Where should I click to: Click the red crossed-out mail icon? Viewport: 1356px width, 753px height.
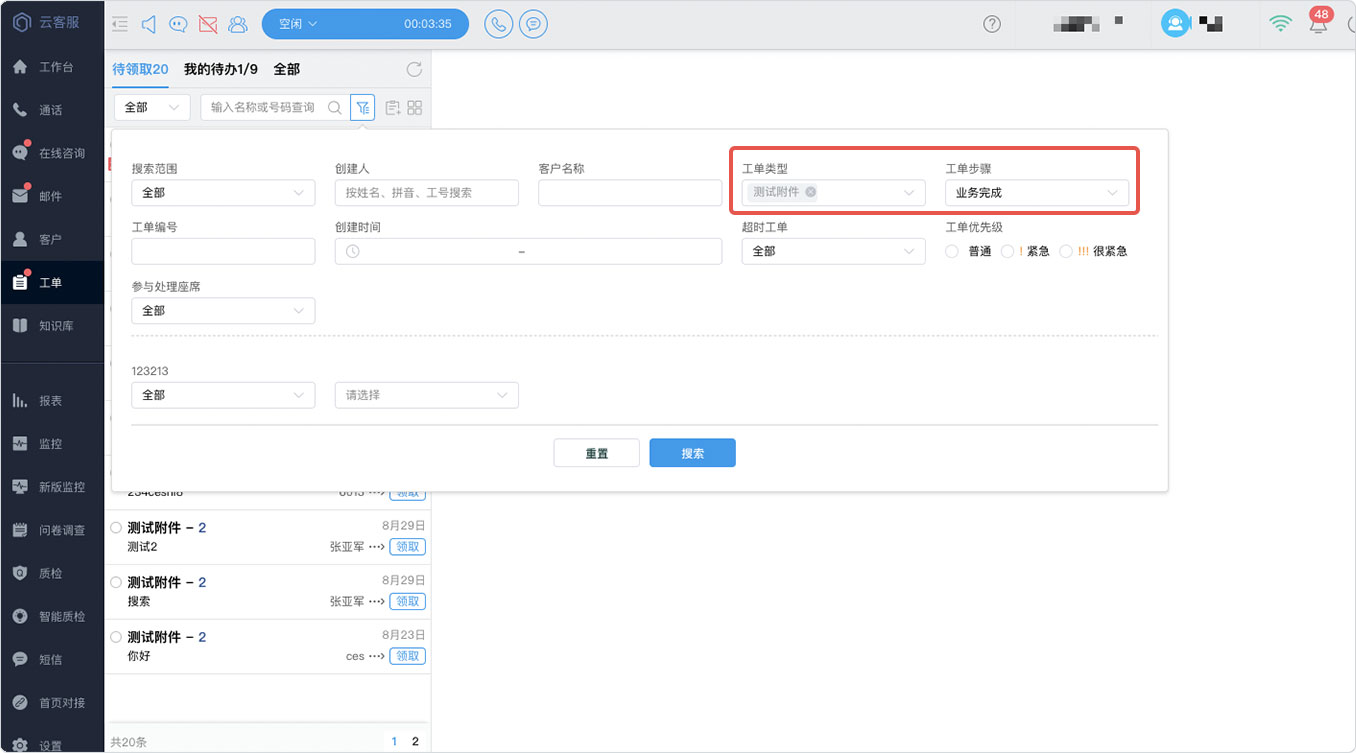[x=208, y=24]
